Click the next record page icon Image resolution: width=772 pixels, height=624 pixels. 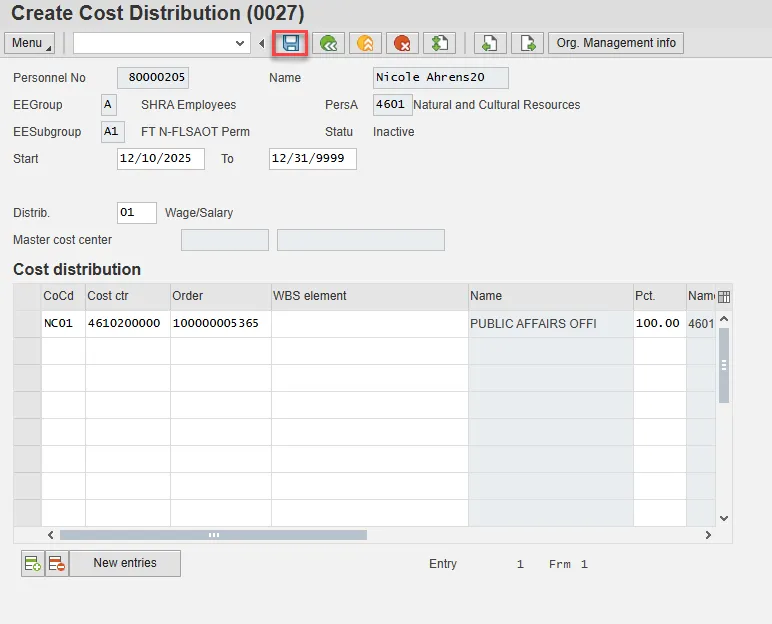[x=526, y=43]
